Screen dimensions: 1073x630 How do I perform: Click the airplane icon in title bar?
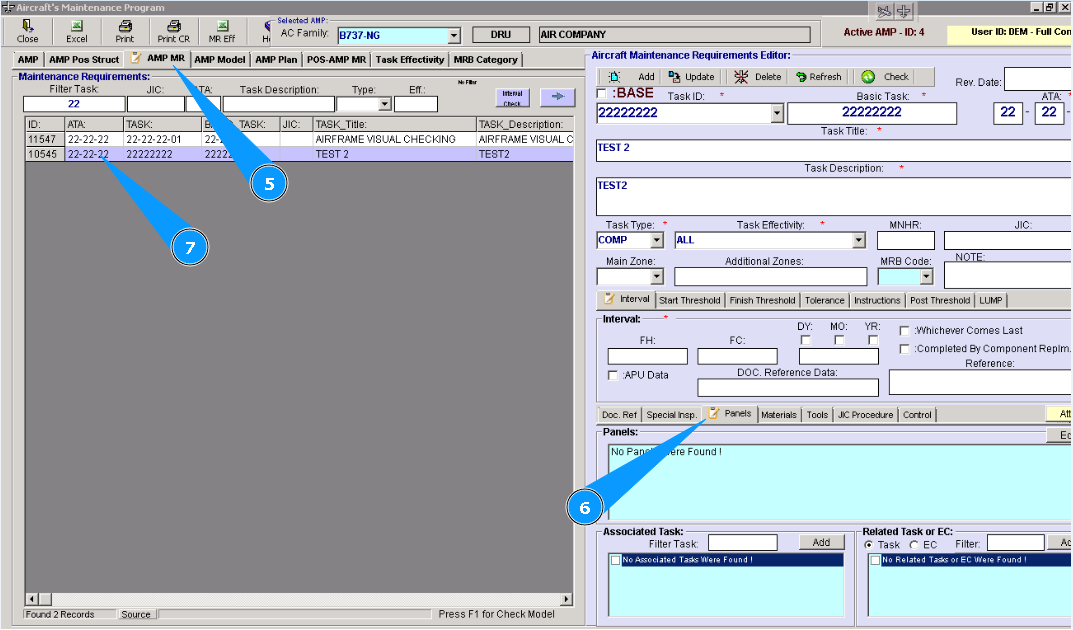pyautogui.click(x=904, y=10)
